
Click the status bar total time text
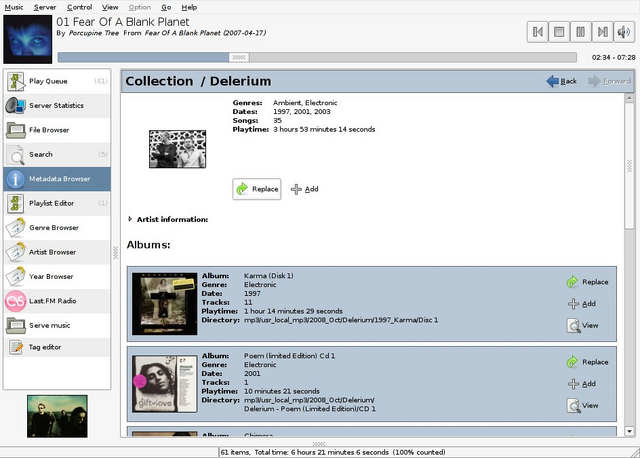322,452
